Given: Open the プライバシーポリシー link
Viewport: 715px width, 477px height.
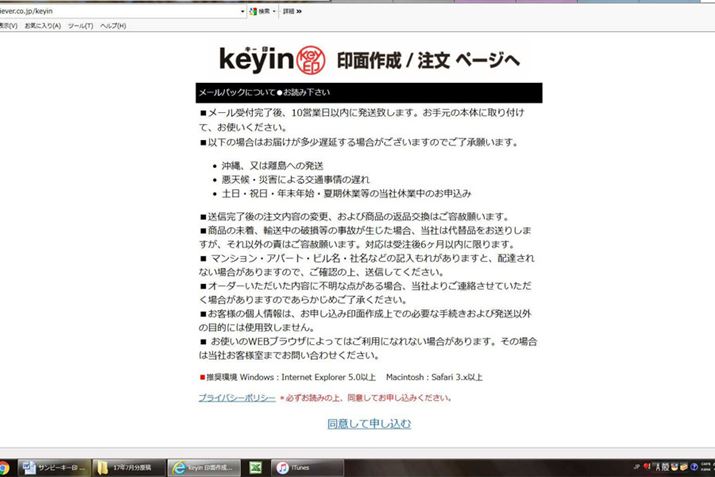Looking at the screenshot, I should coord(237,398).
